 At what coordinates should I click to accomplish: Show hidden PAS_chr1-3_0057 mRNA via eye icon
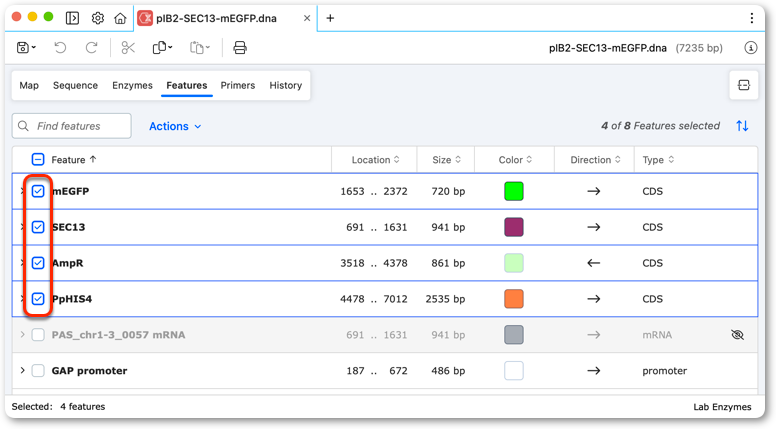(x=737, y=335)
